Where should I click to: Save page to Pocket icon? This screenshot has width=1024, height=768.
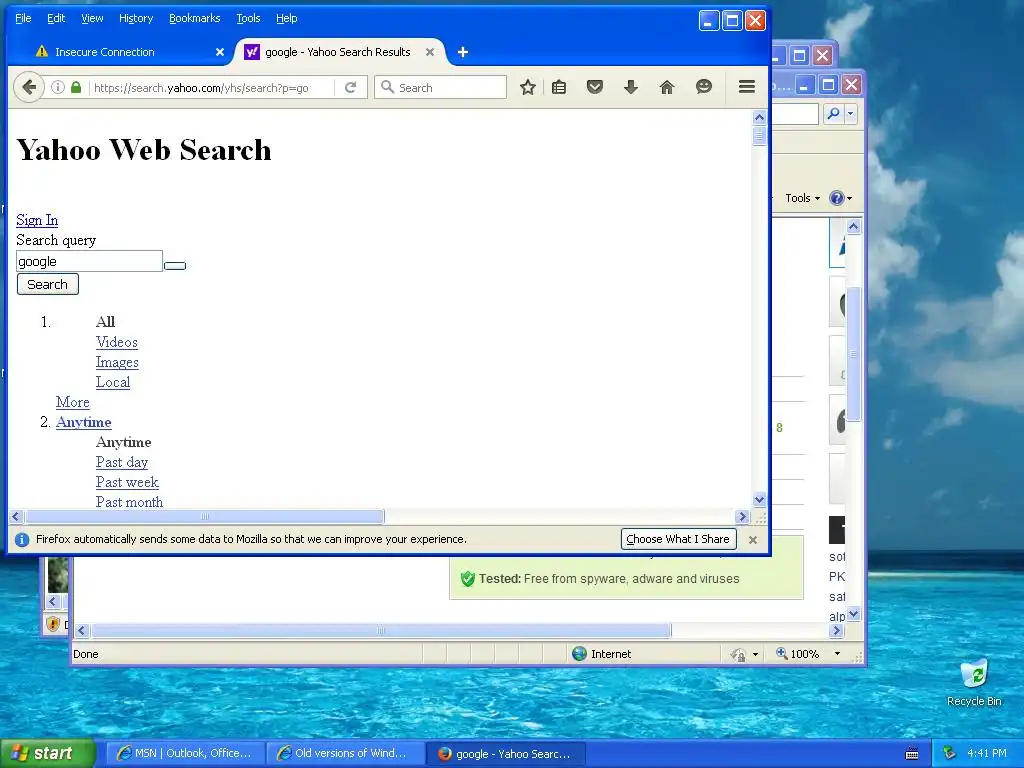point(594,87)
